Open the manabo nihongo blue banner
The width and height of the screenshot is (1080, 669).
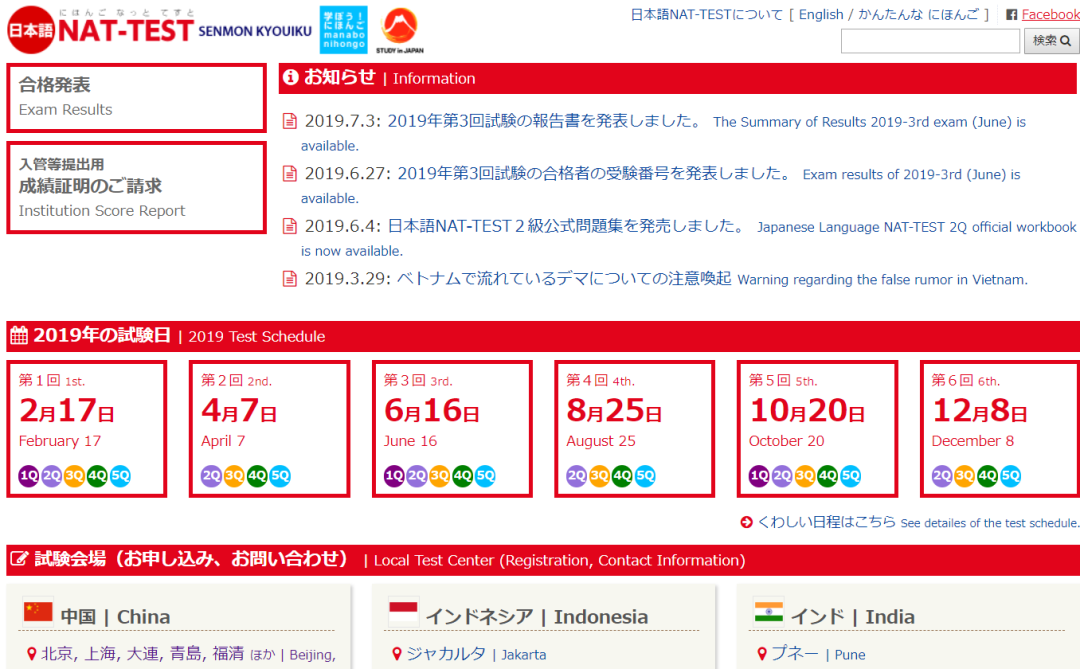[343, 30]
